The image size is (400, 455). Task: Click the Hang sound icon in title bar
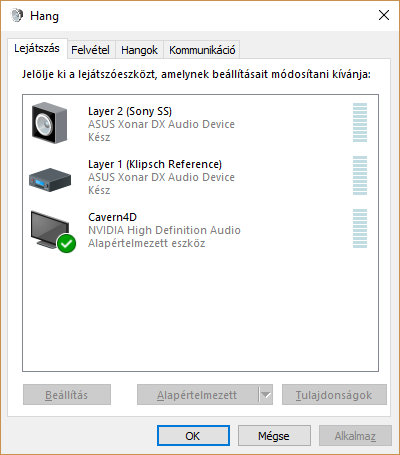[x=17, y=15]
